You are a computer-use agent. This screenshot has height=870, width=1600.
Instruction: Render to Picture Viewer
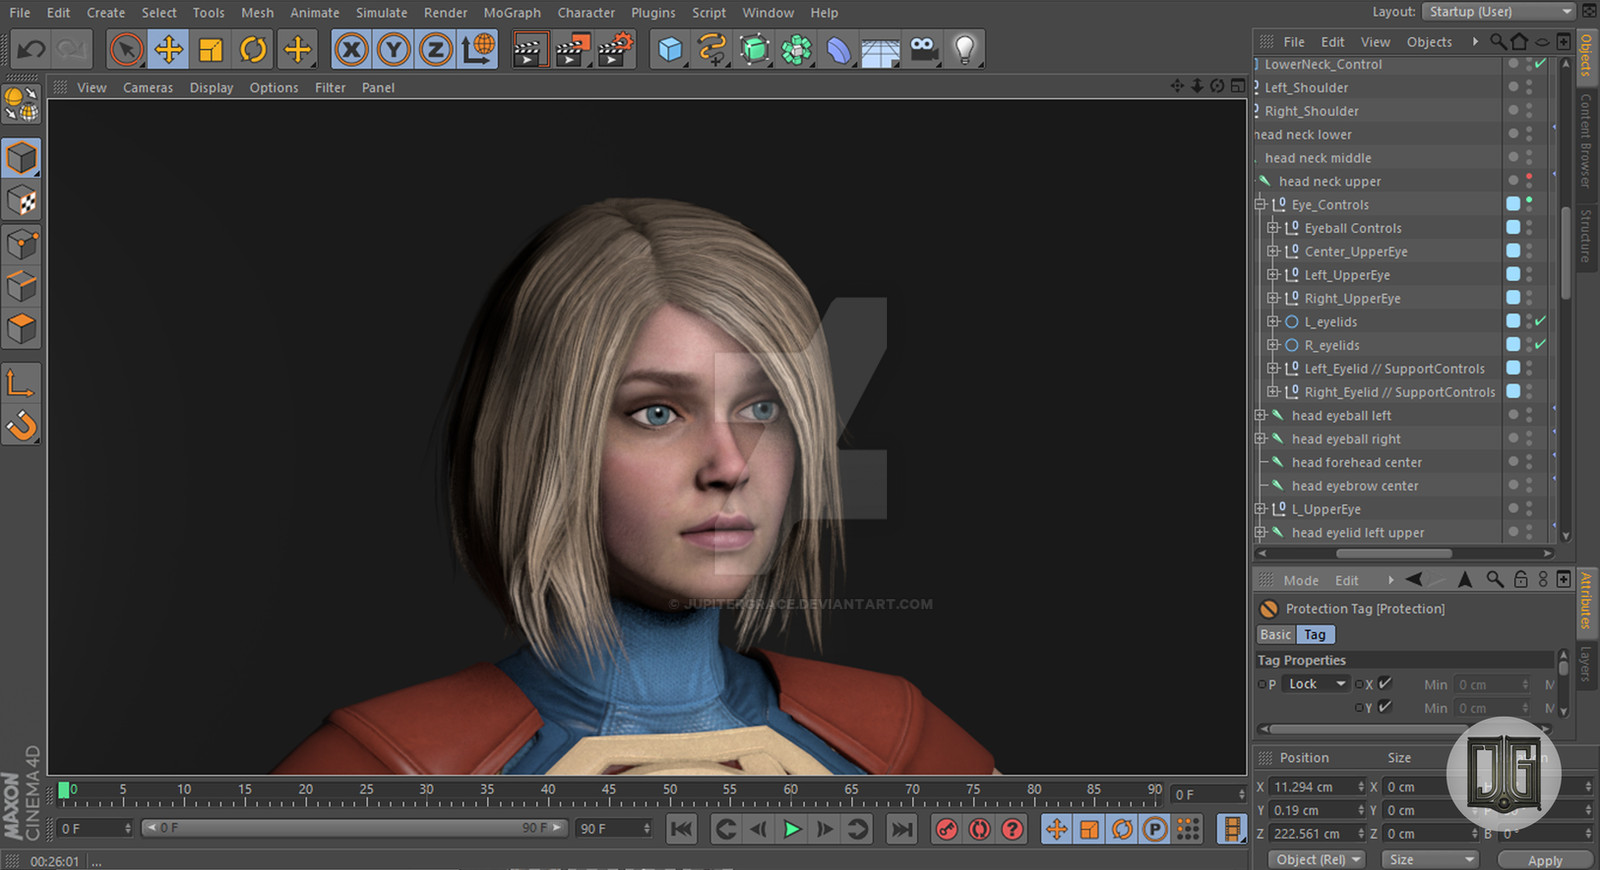(x=573, y=49)
